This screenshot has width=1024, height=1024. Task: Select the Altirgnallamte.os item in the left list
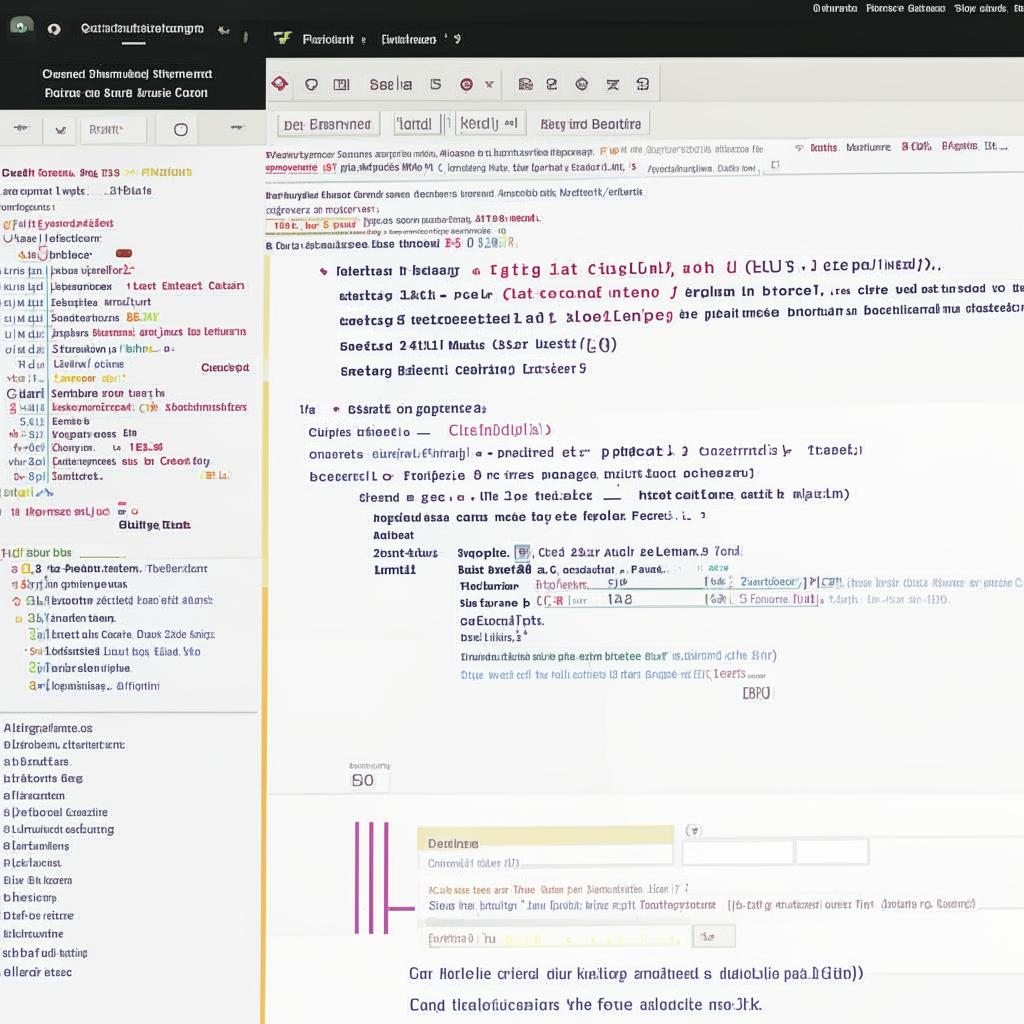[x=48, y=728]
